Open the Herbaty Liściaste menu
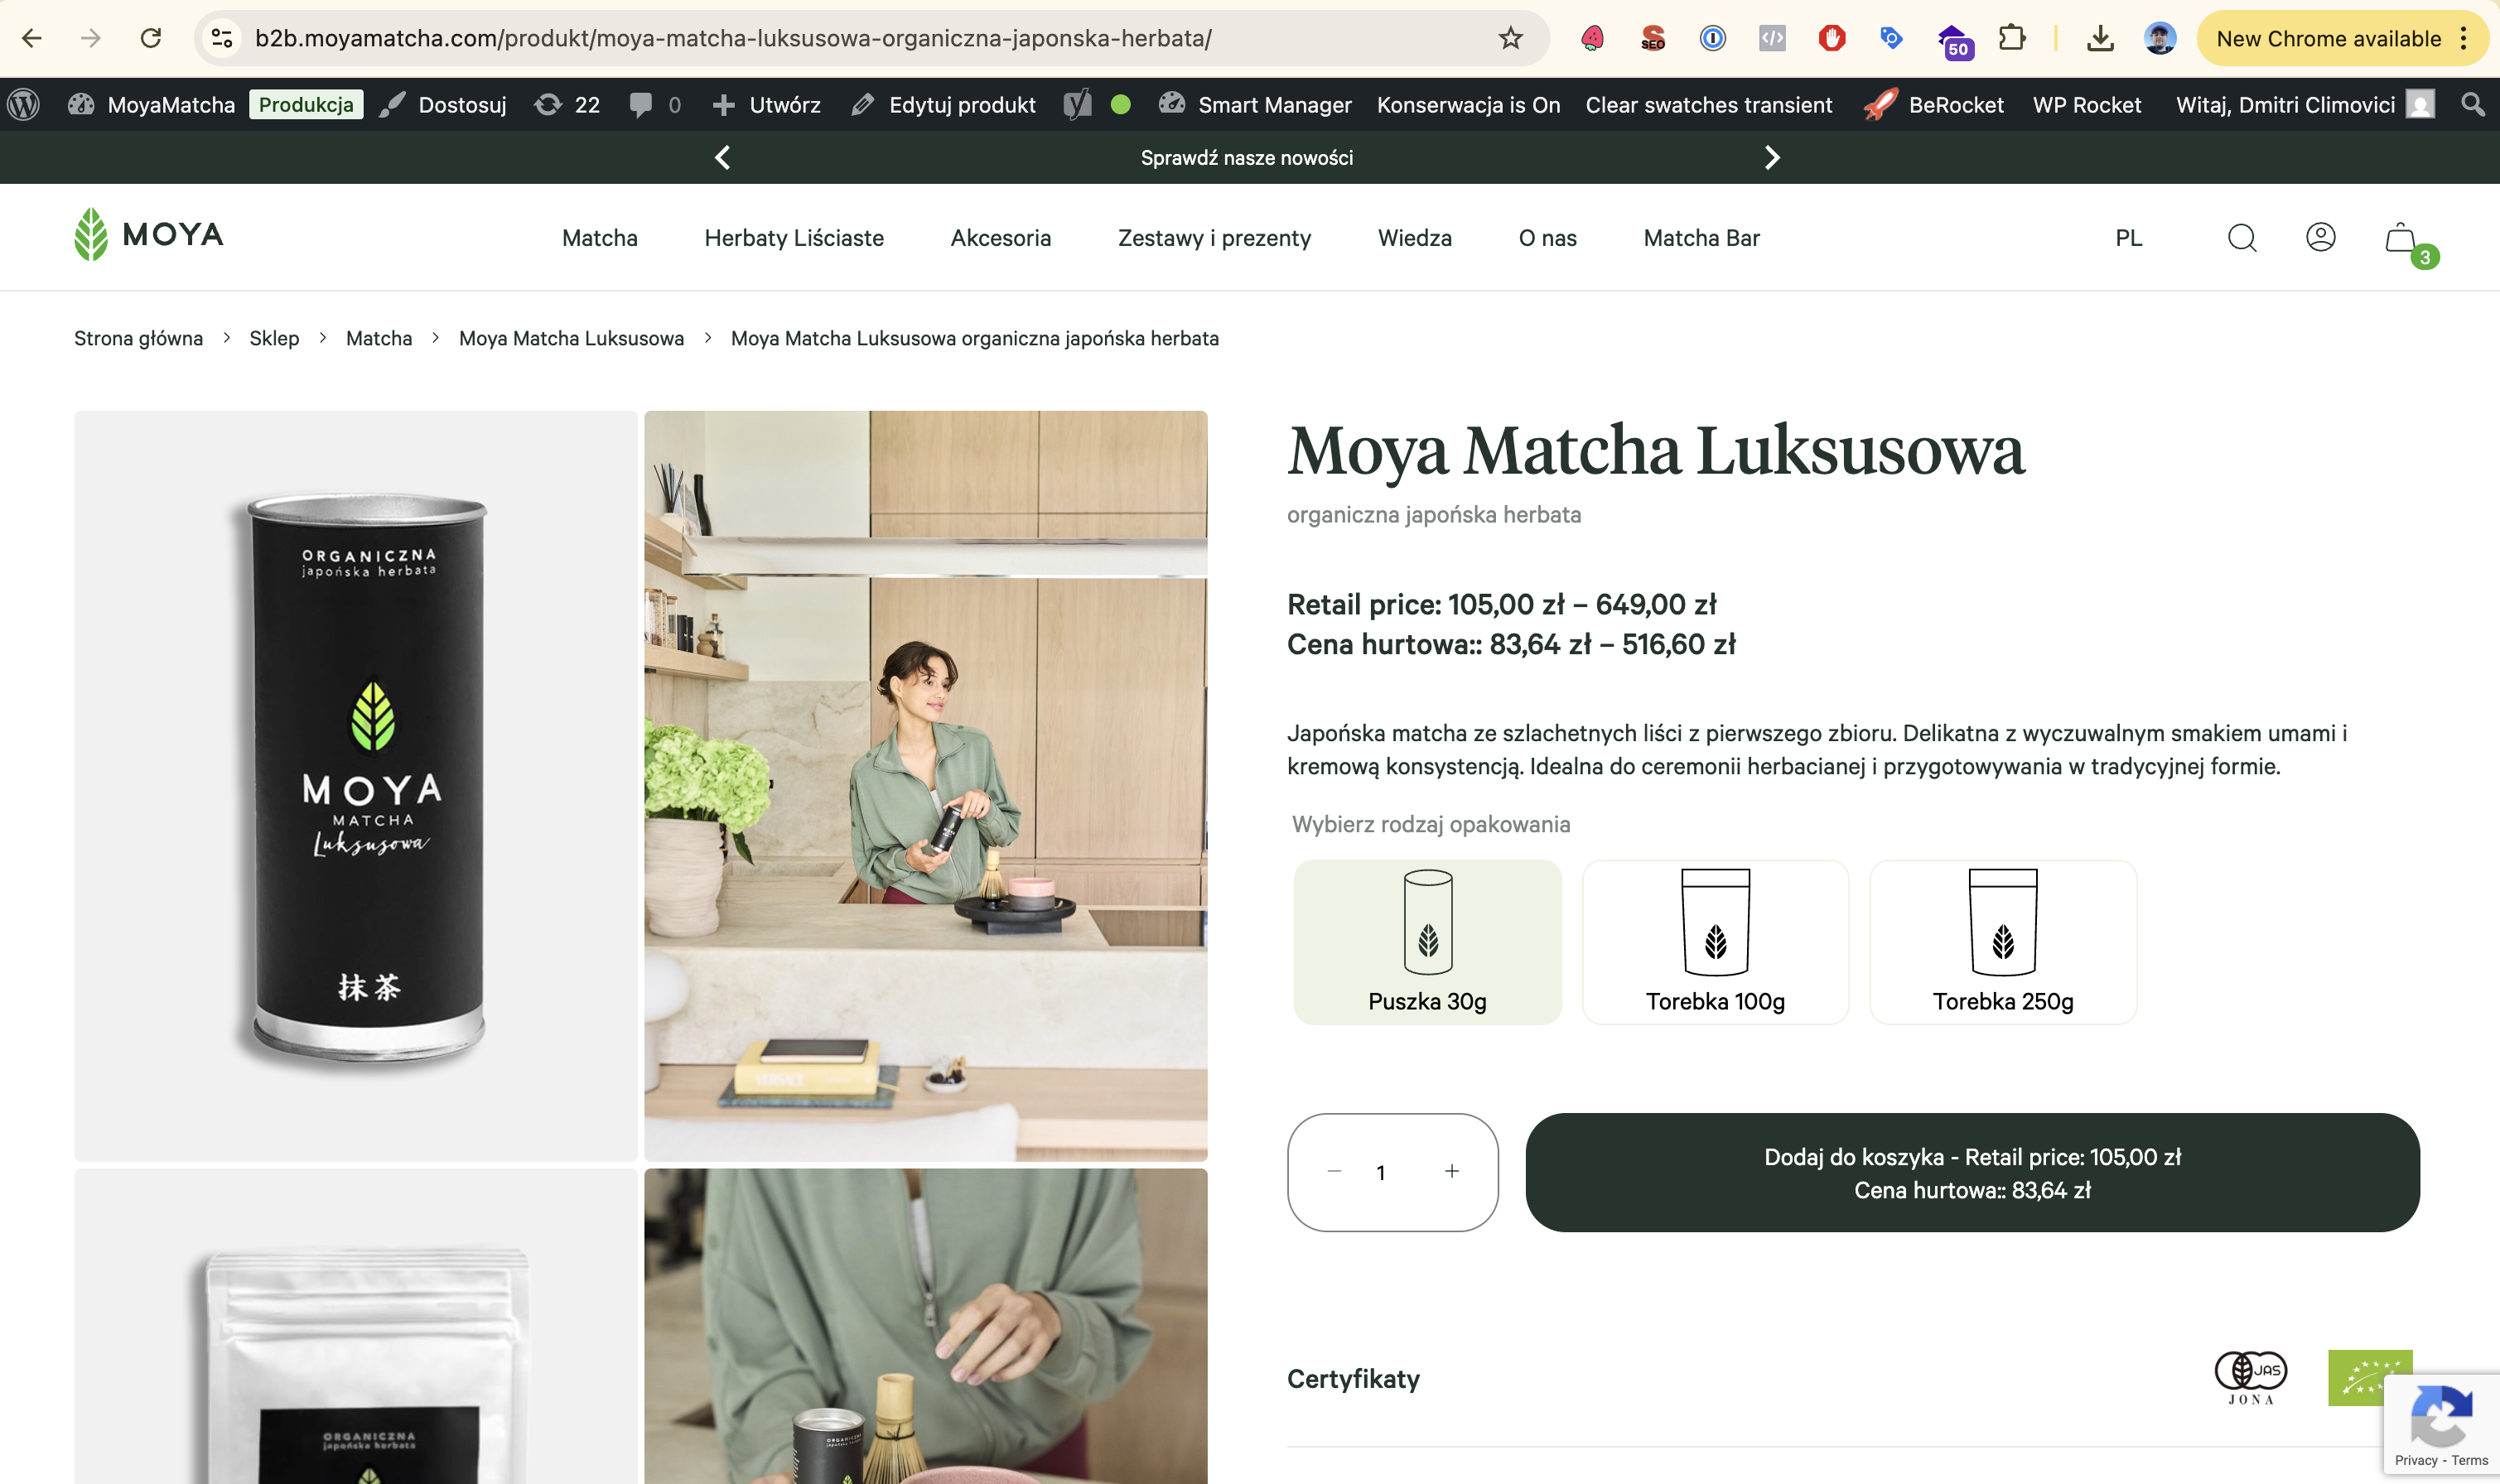The image size is (2500, 1484). pos(794,238)
